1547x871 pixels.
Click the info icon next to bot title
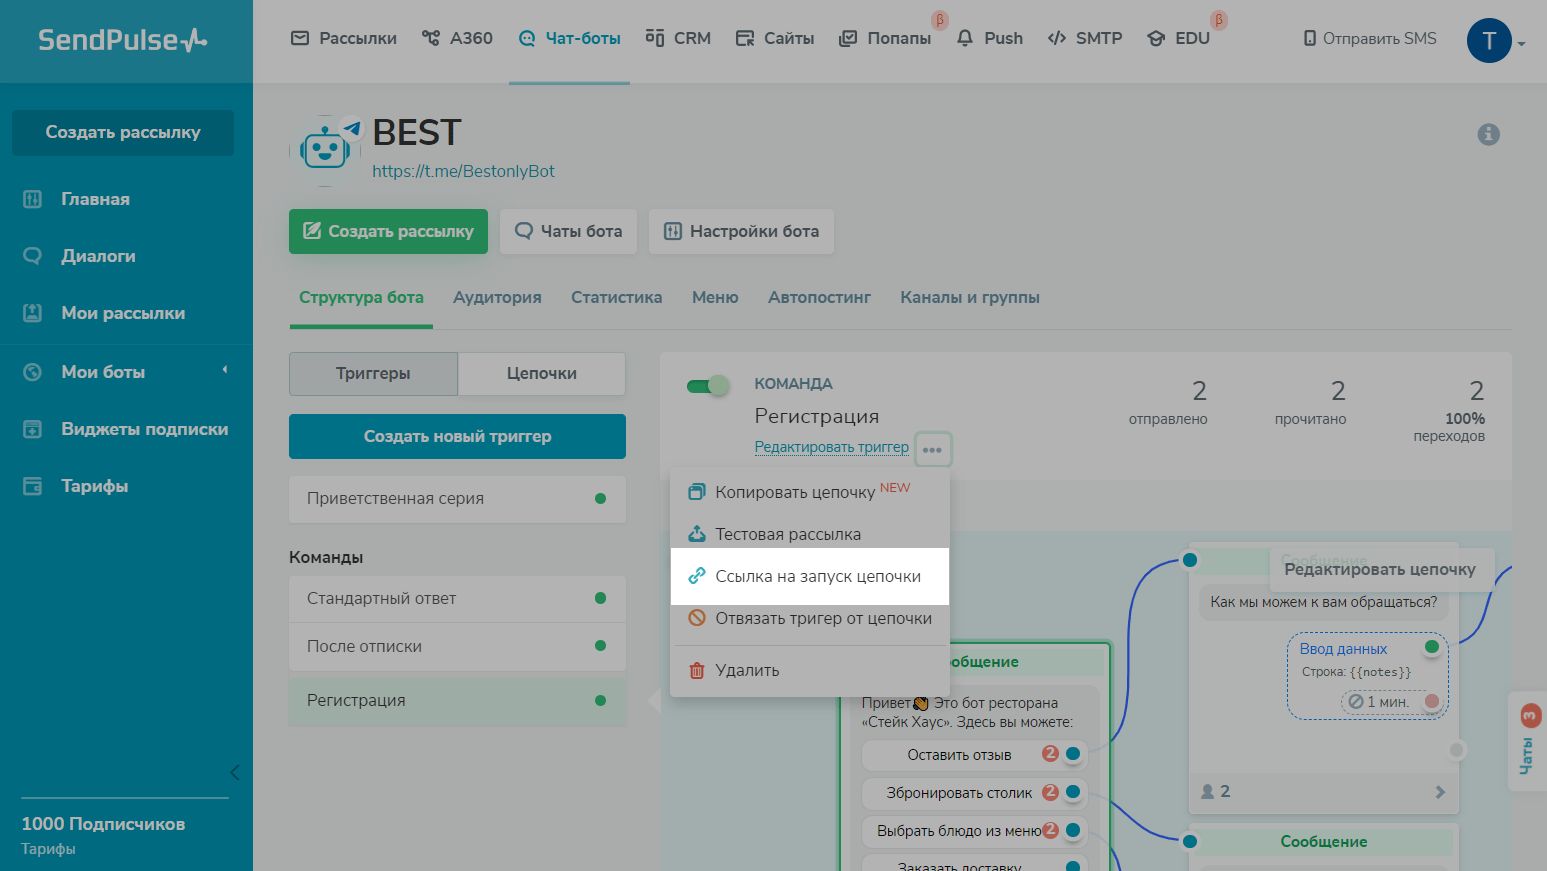[x=1488, y=134]
